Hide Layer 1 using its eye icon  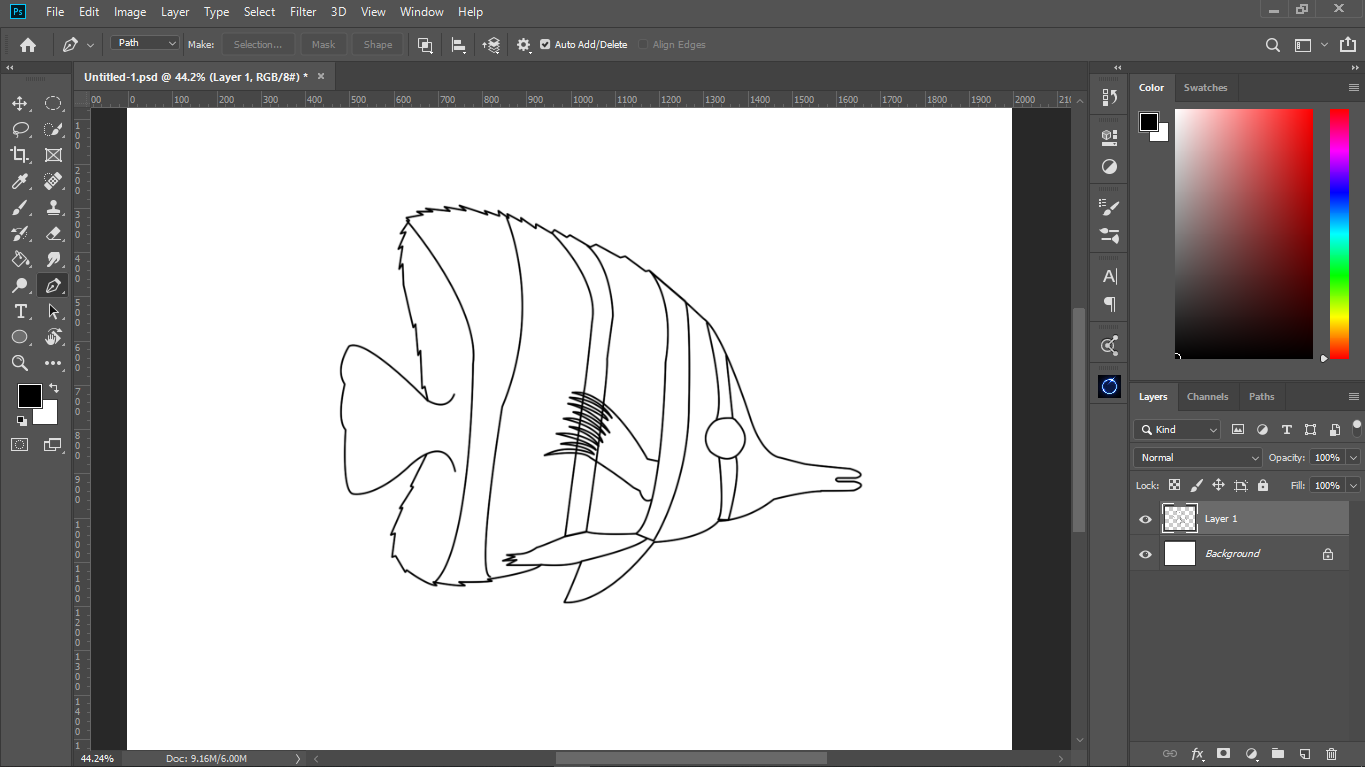1146,519
